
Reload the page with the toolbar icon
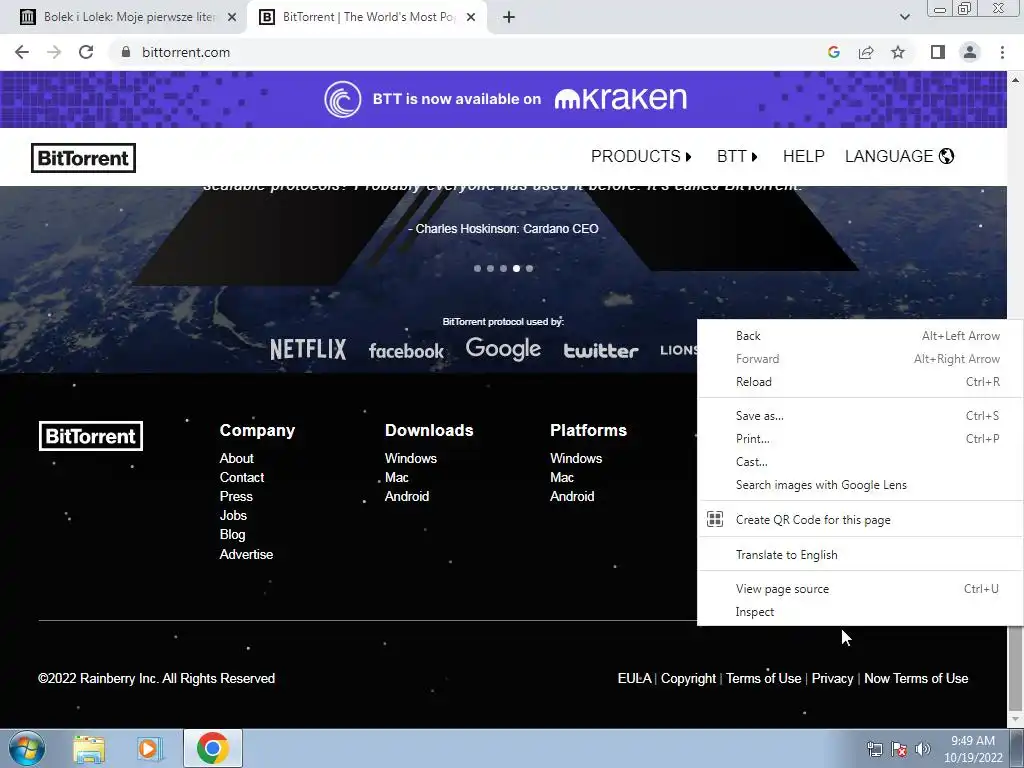tap(86, 52)
